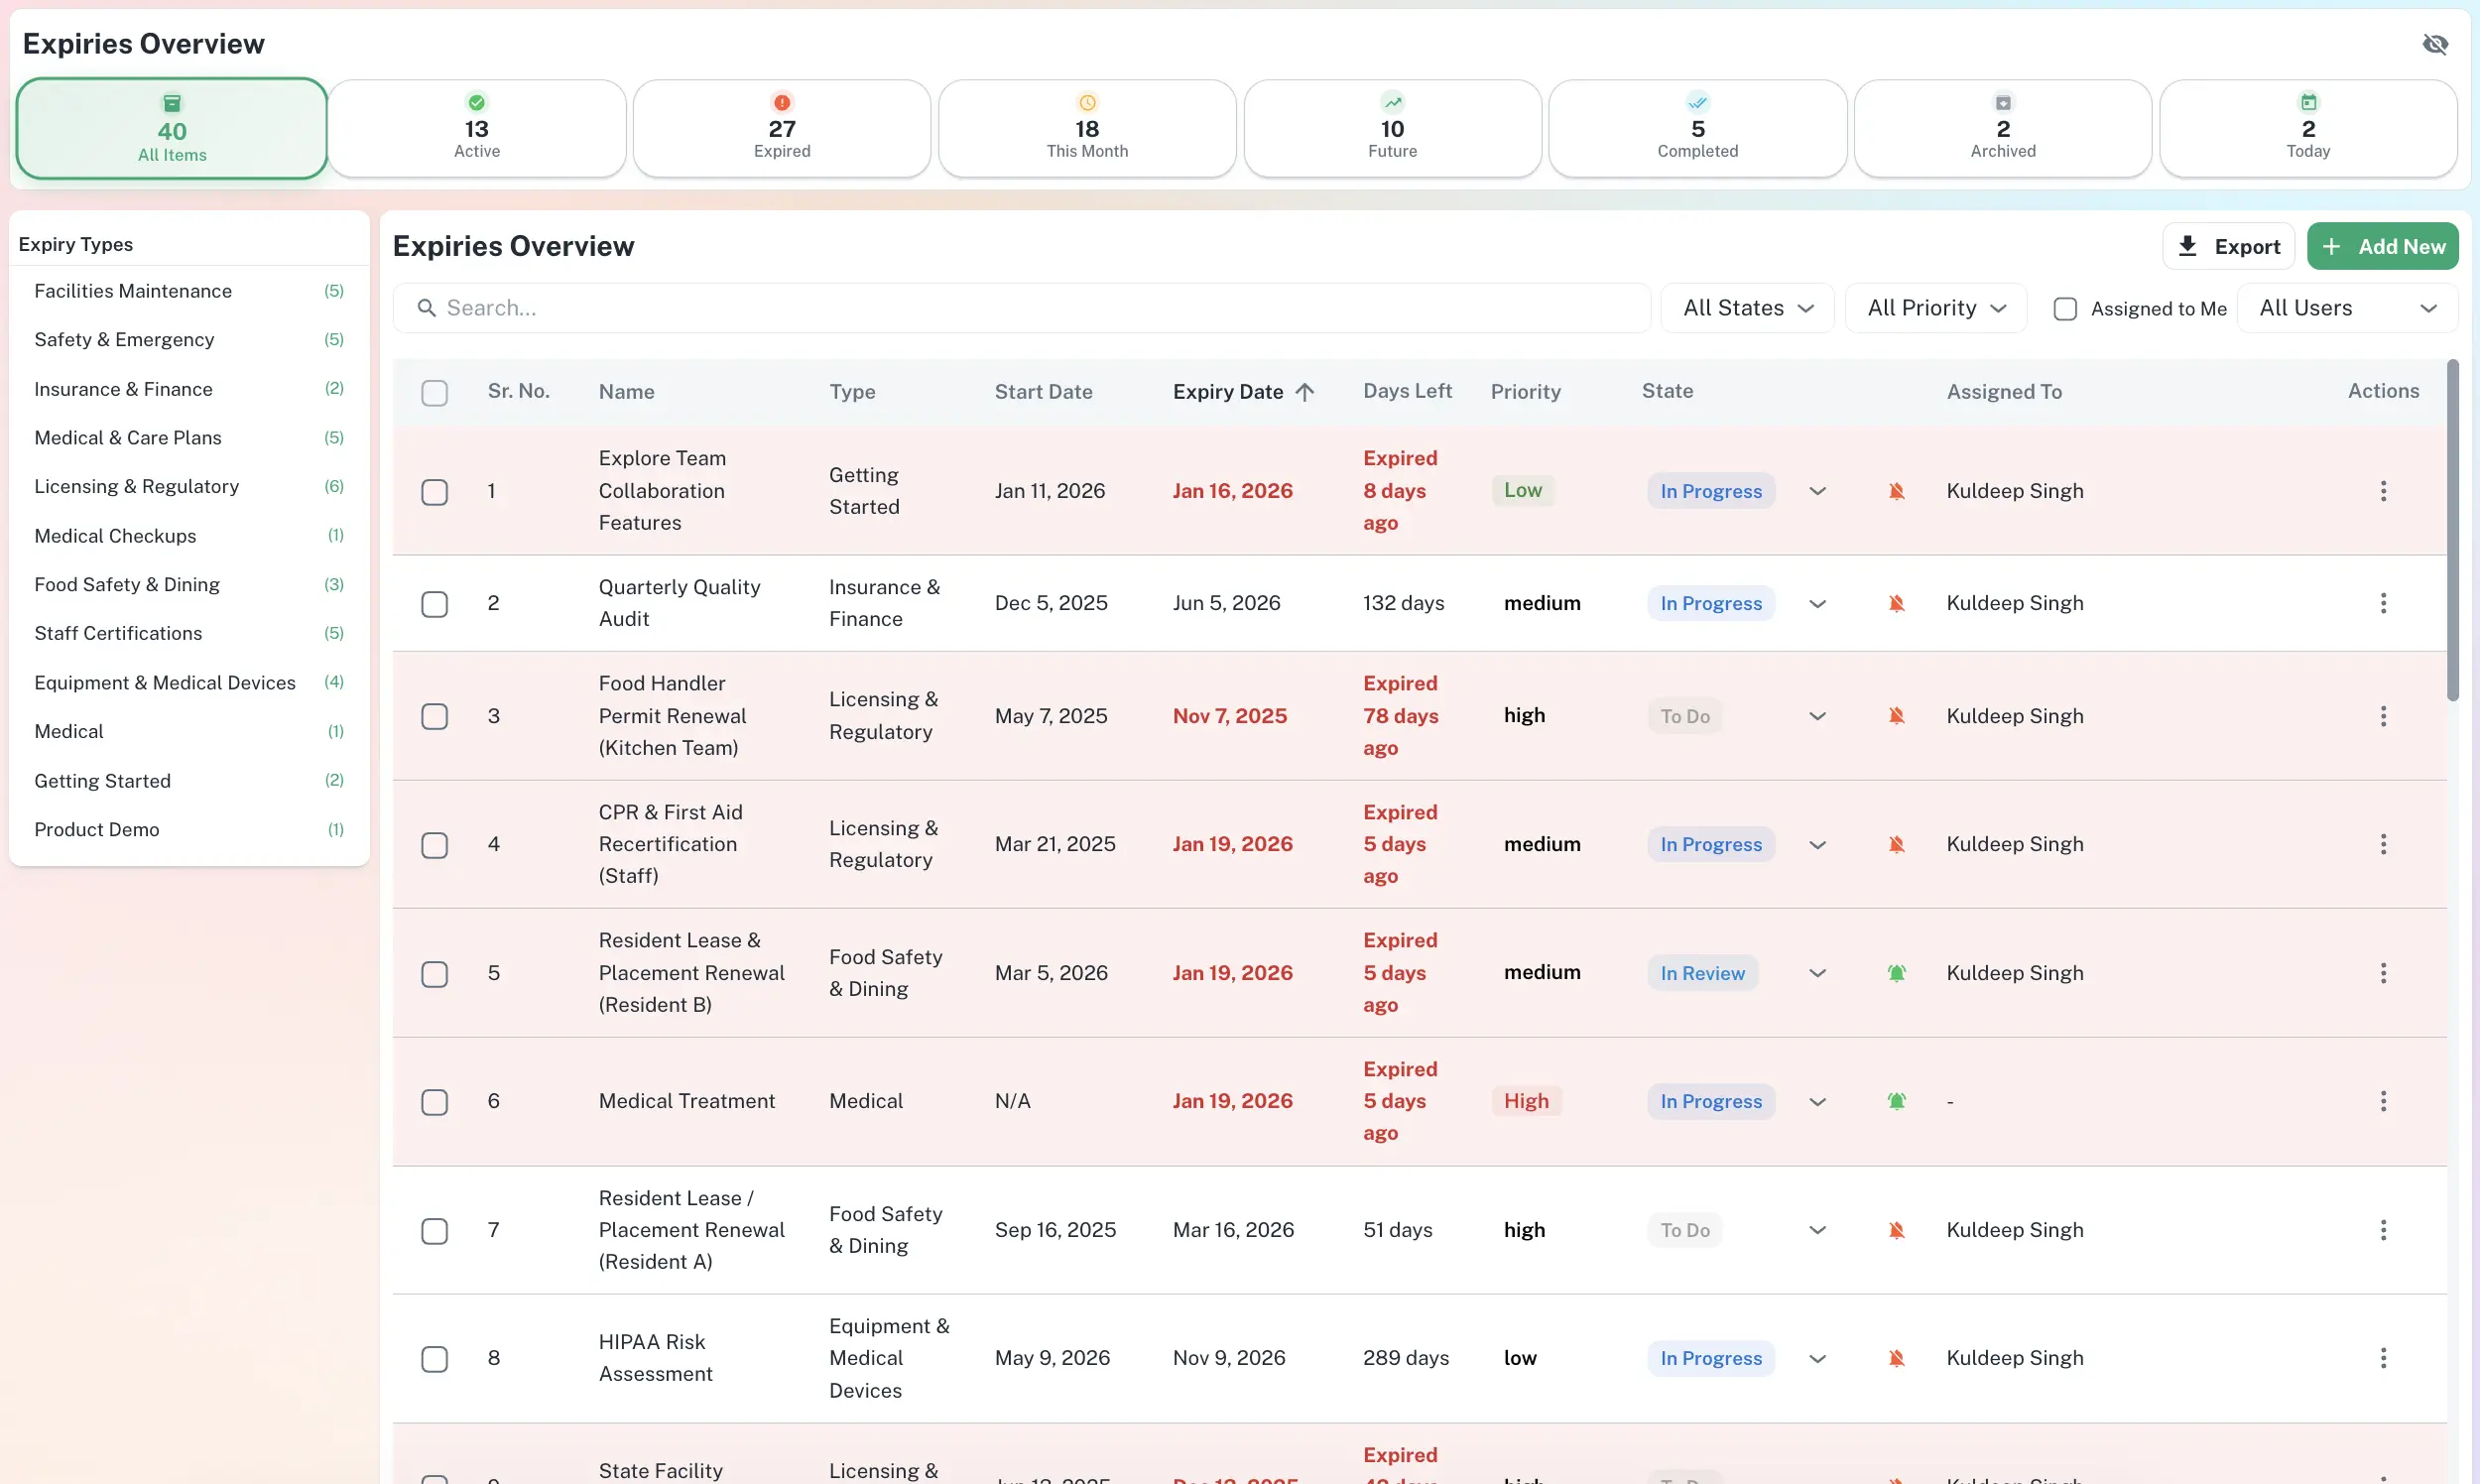
Task: Open the All Users dropdown
Action: coord(2347,308)
